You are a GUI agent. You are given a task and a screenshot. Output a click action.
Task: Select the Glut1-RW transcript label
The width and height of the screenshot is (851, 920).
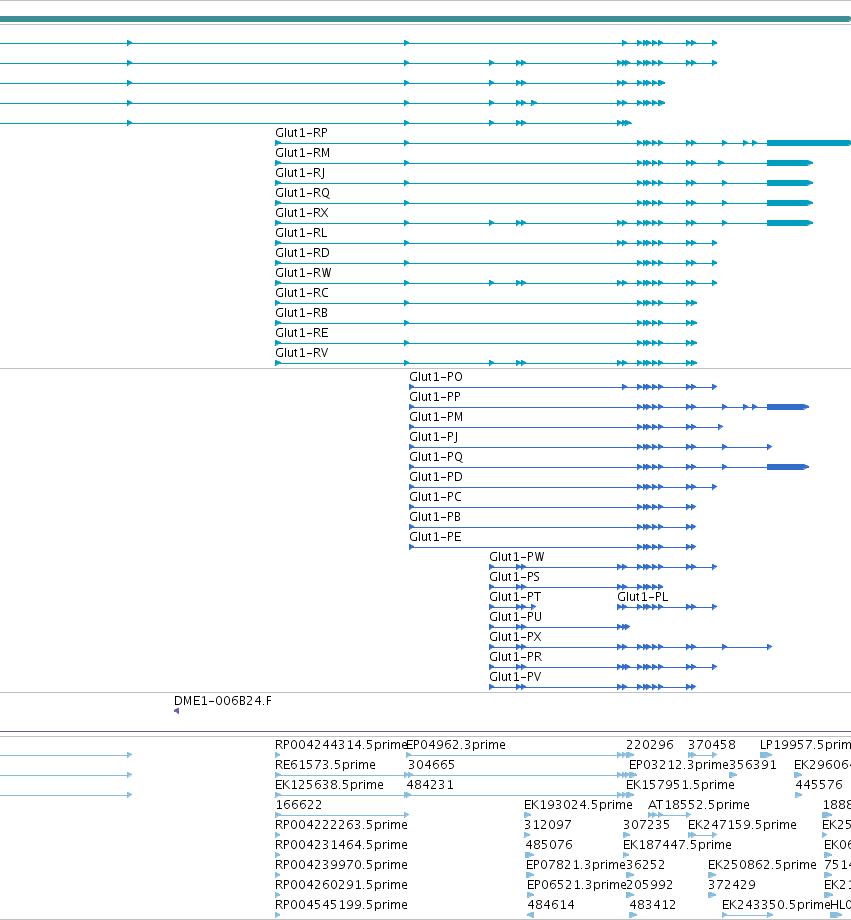pos(303,273)
